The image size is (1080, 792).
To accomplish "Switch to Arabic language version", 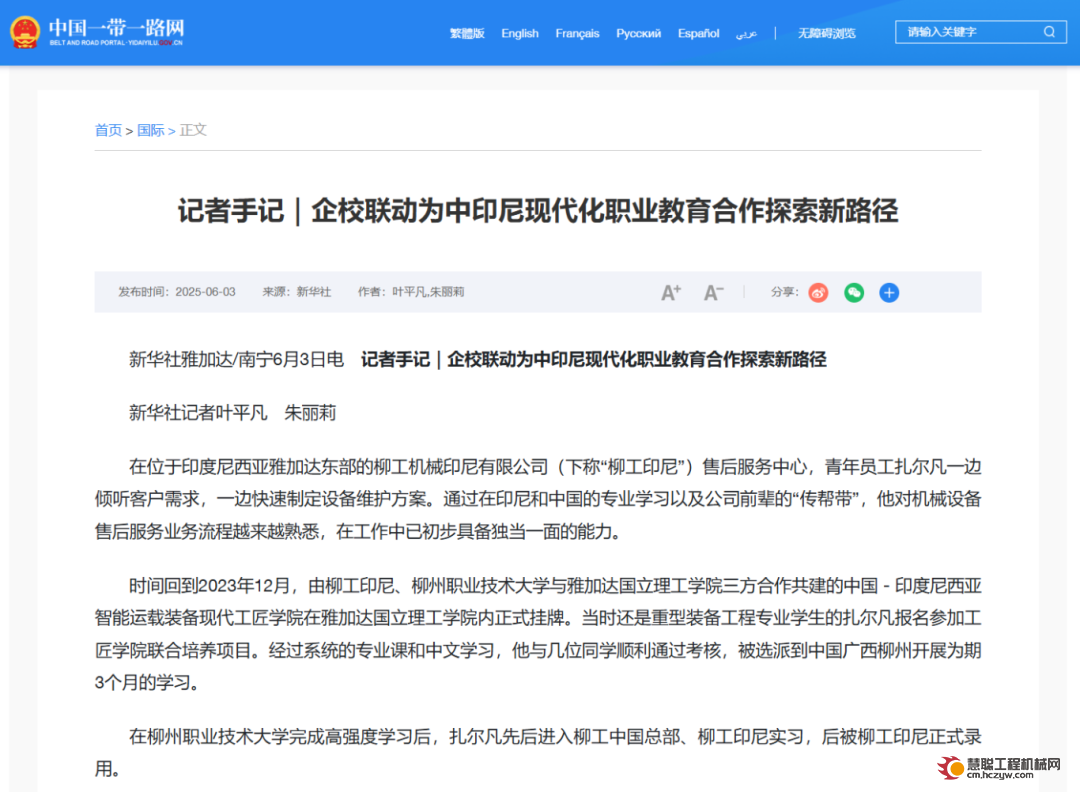I will pyautogui.click(x=746, y=33).
